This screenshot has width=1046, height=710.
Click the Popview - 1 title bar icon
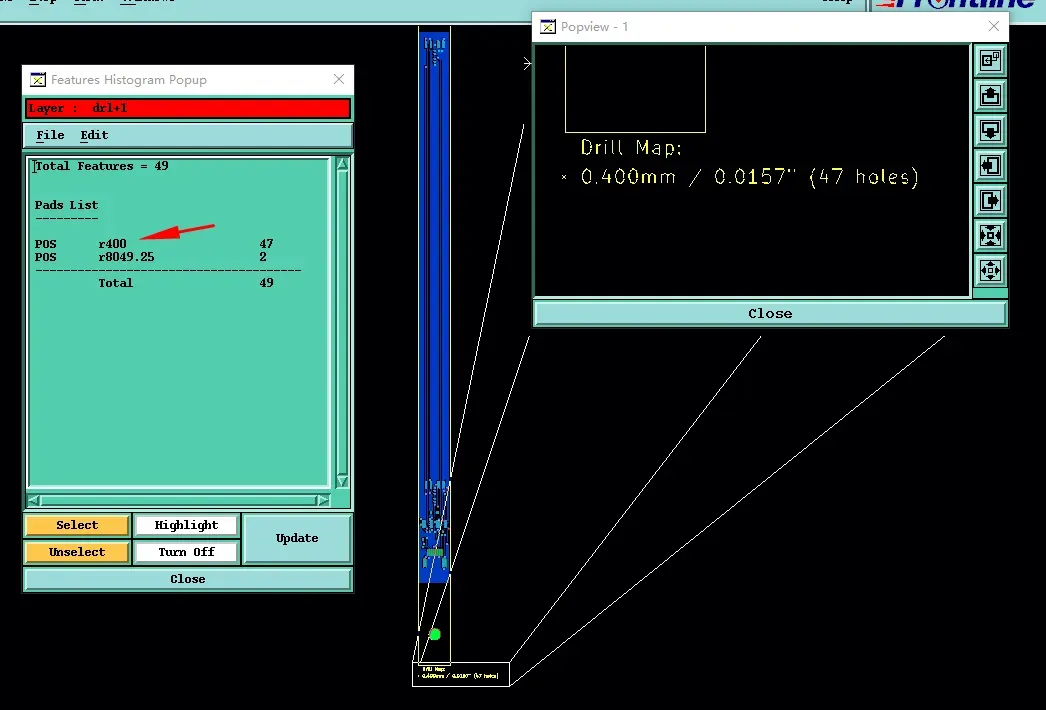click(548, 27)
